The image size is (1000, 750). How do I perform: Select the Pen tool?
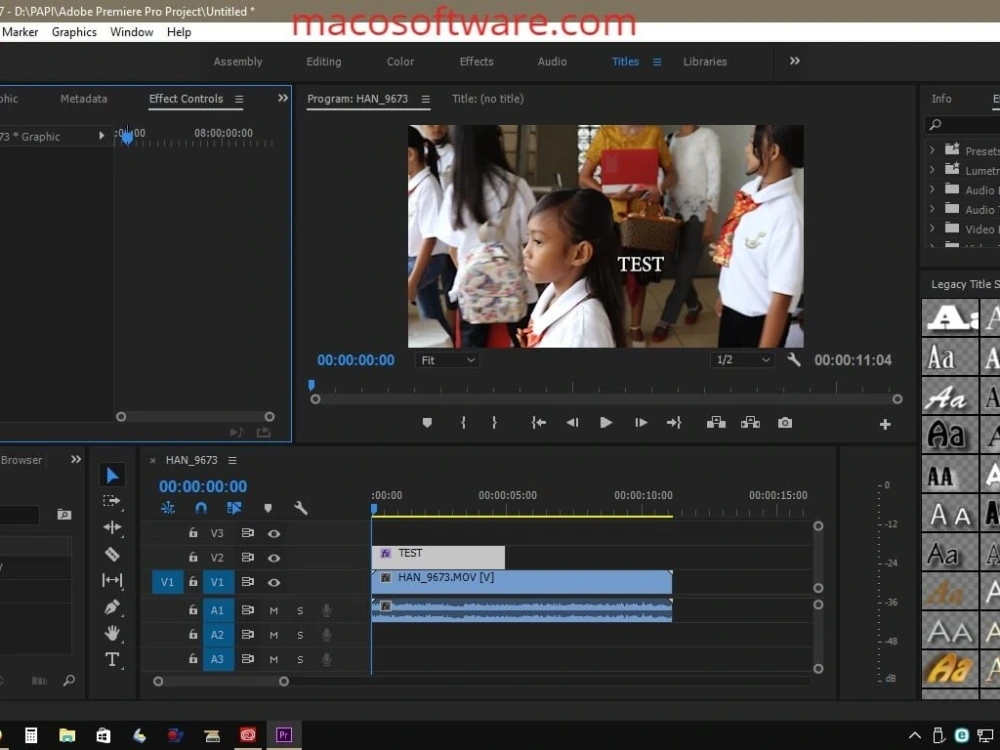pyautogui.click(x=112, y=607)
